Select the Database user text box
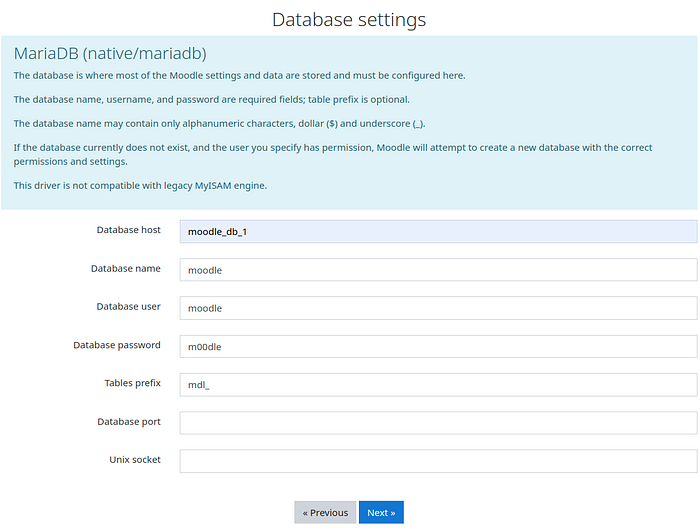700x532 pixels. (x=438, y=308)
